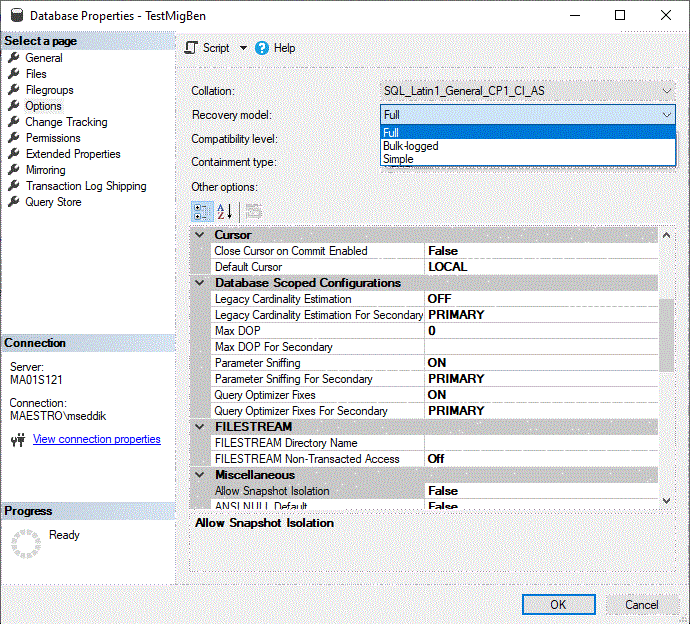Select the Options page
Screen dimensions: 690x624
(x=43, y=106)
